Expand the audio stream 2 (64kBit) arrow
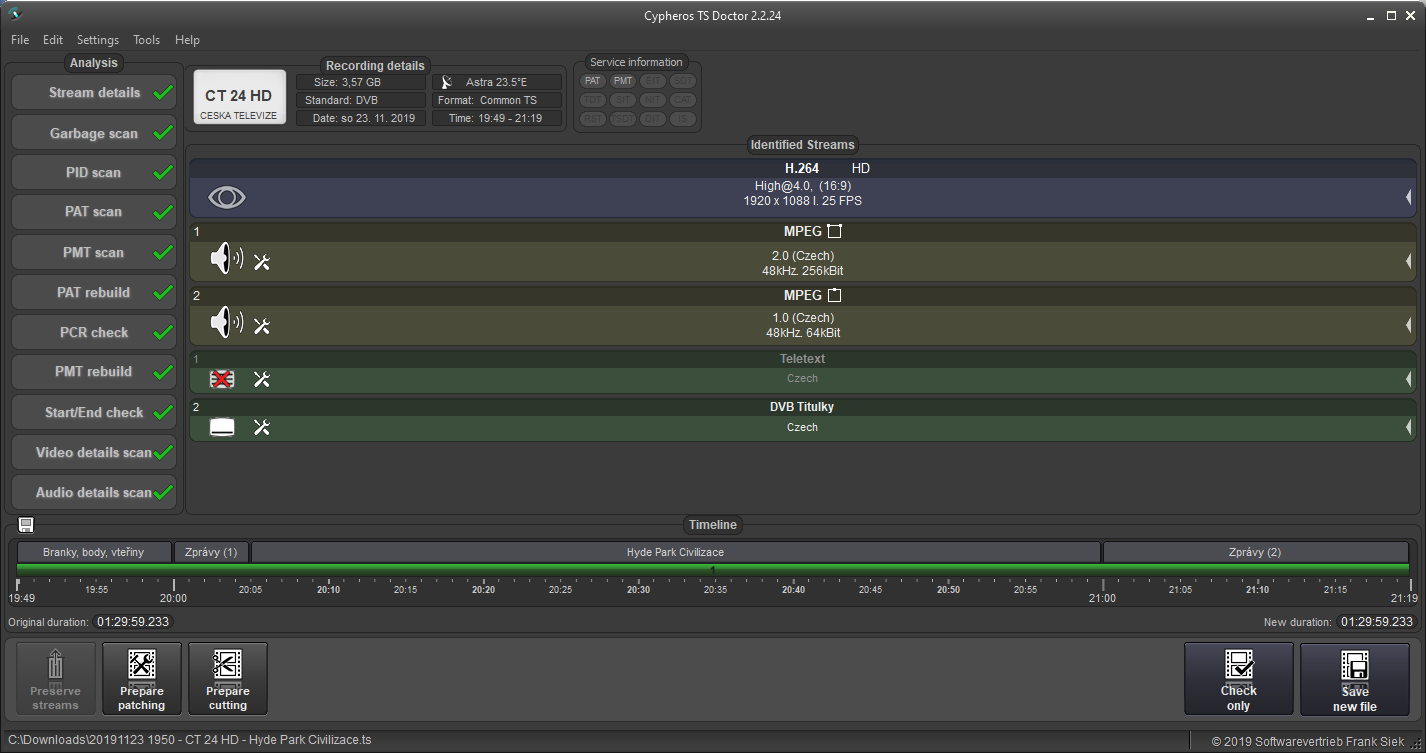Image resolution: width=1426 pixels, height=753 pixels. click(x=1408, y=325)
